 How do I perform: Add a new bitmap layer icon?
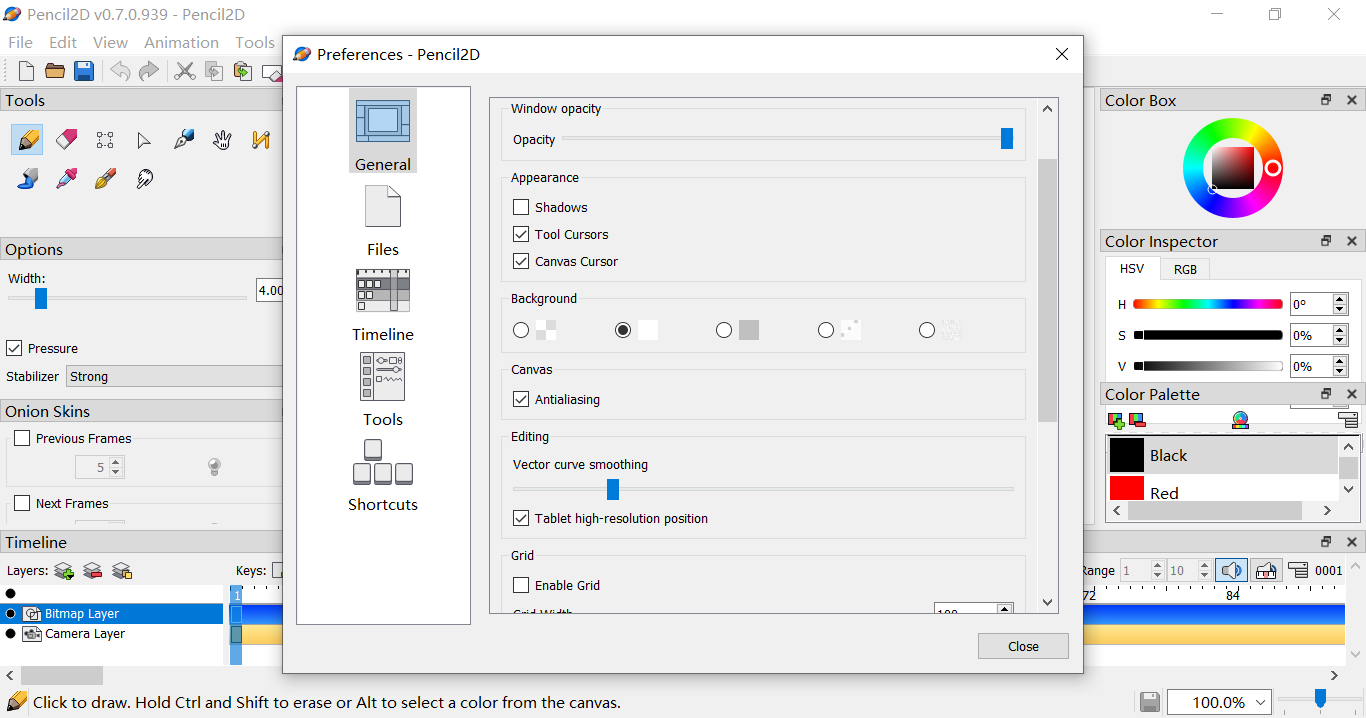point(64,571)
